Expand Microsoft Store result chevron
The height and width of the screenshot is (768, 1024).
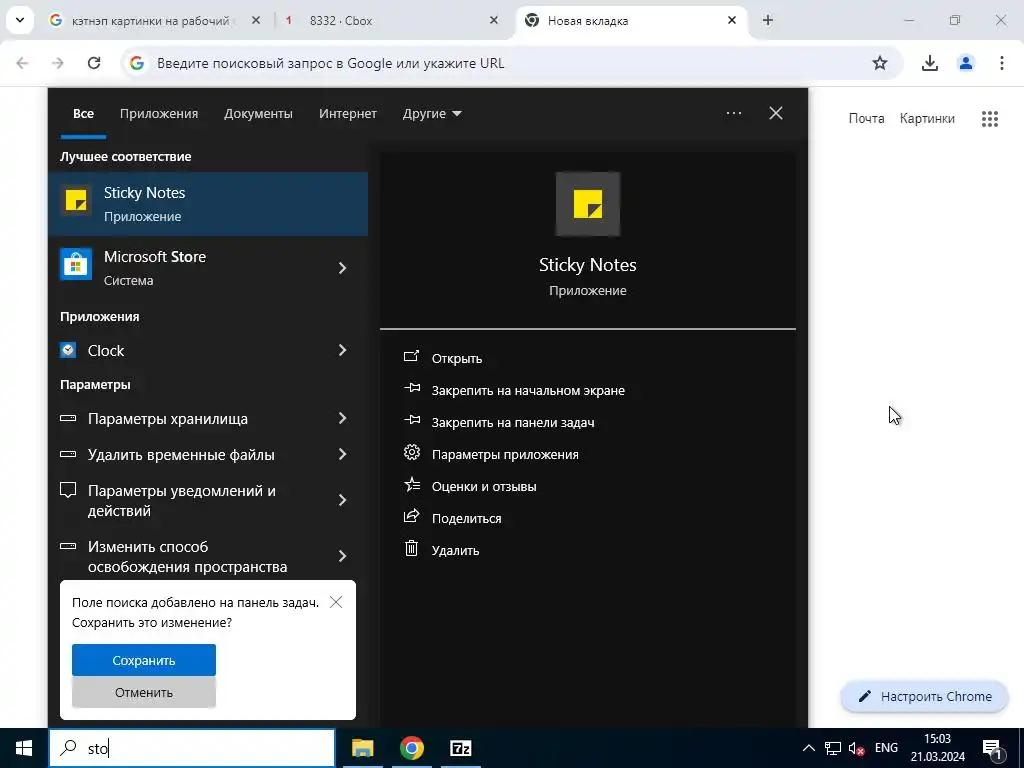[x=343, y=268]
